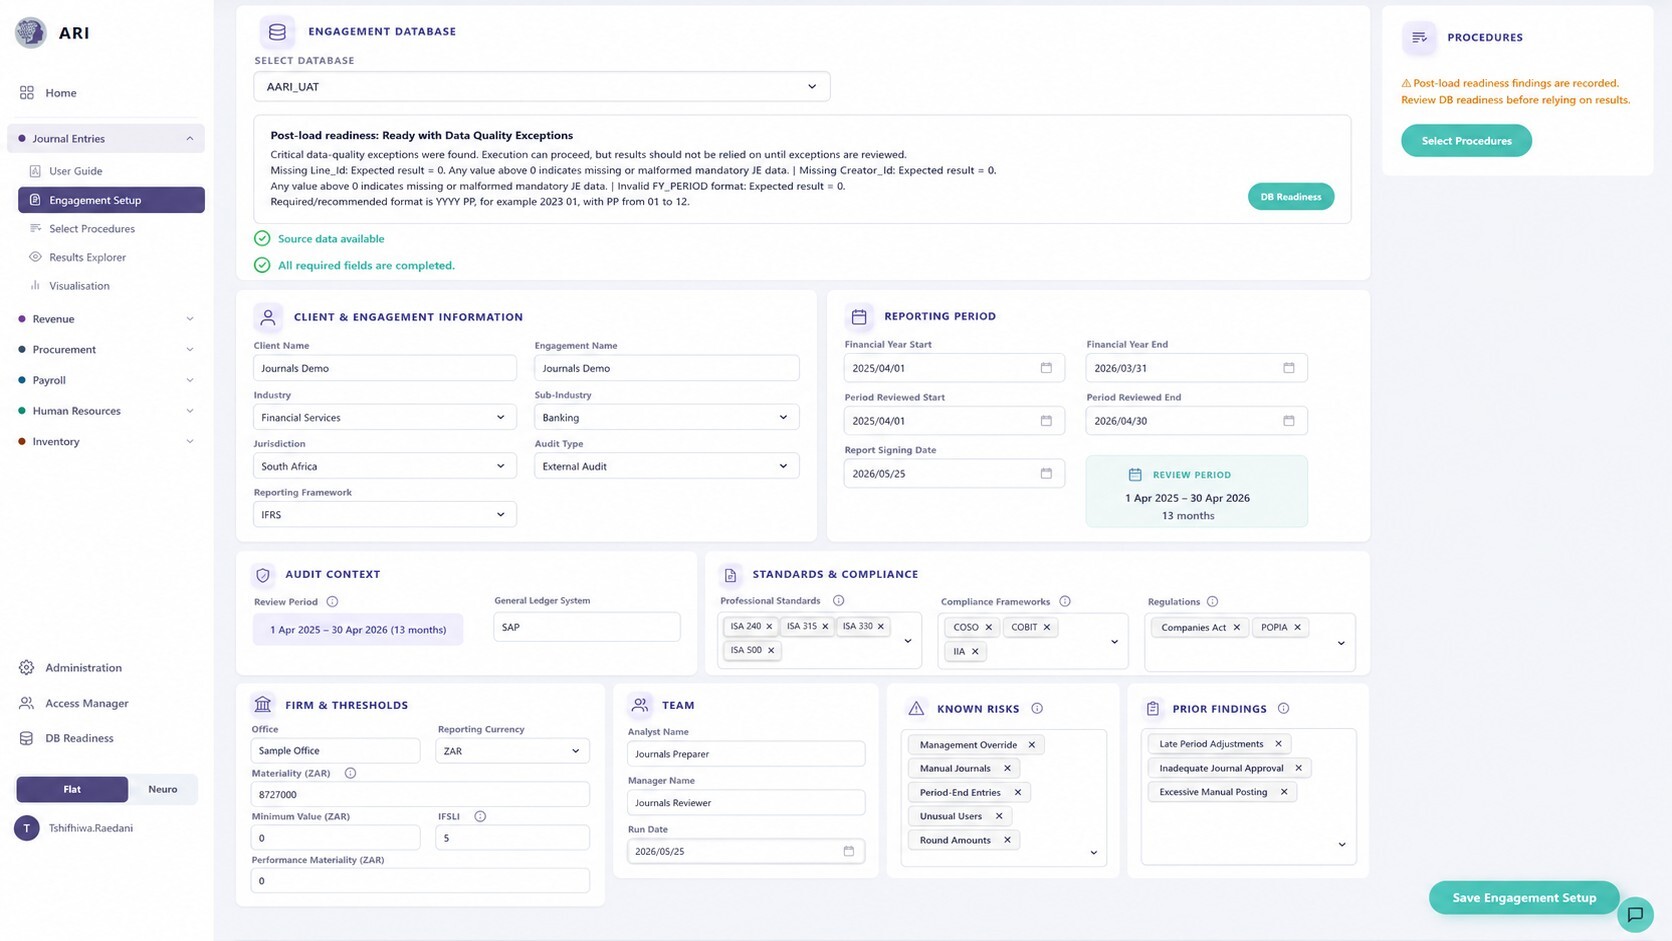Remove the Management Override risk tag
The height and width of the screenshot is (941, 1672).
click(x=1031, y=745)
